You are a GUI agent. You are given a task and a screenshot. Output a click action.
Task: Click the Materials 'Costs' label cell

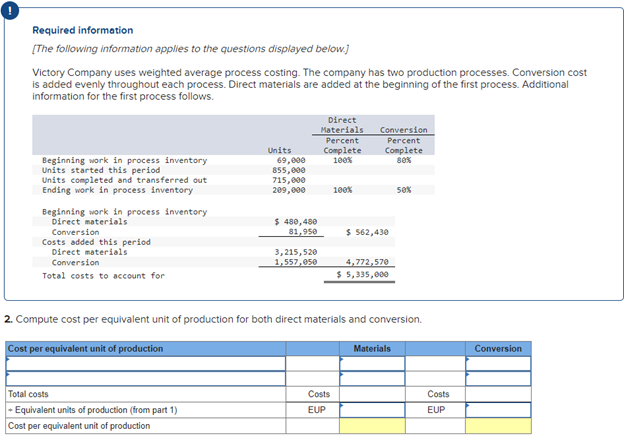pyautogui.click(x=319, y=394)
